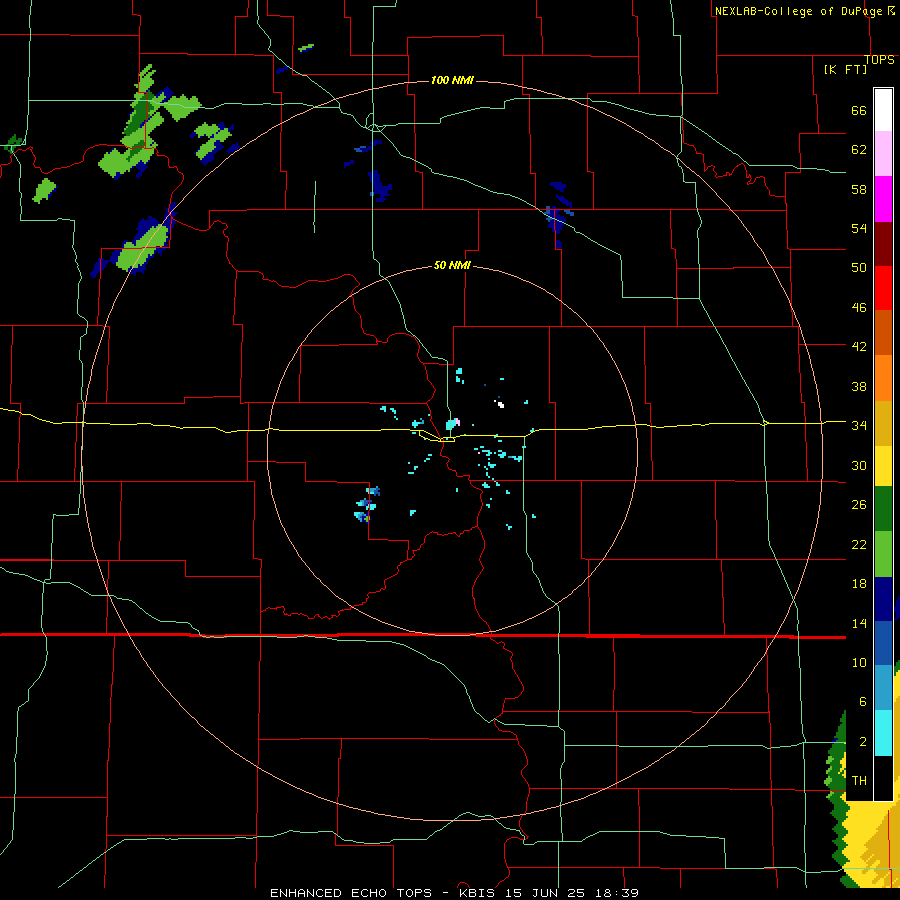The image size is (900, 900).
Task: Pick the '38' legend value
Action: click(859, 386)
